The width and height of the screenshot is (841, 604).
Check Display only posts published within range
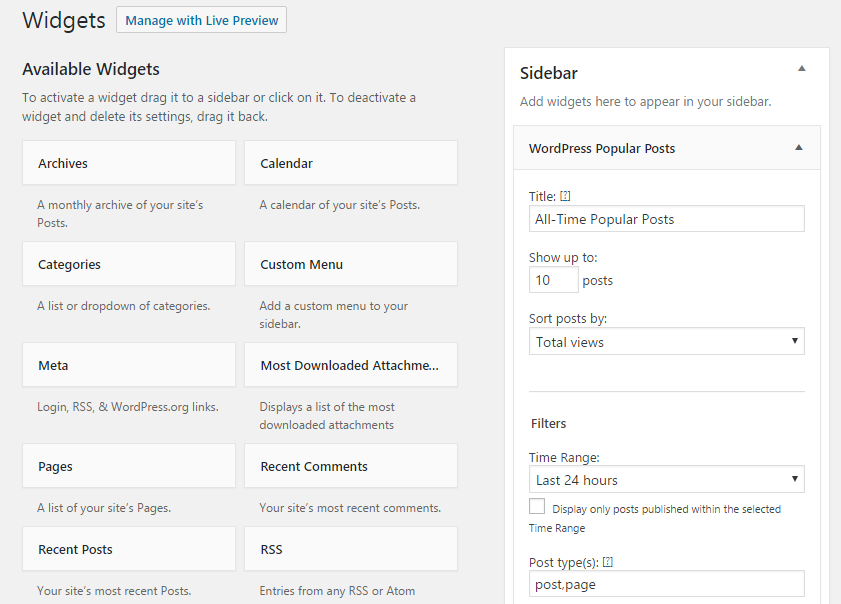coord(537,506)
